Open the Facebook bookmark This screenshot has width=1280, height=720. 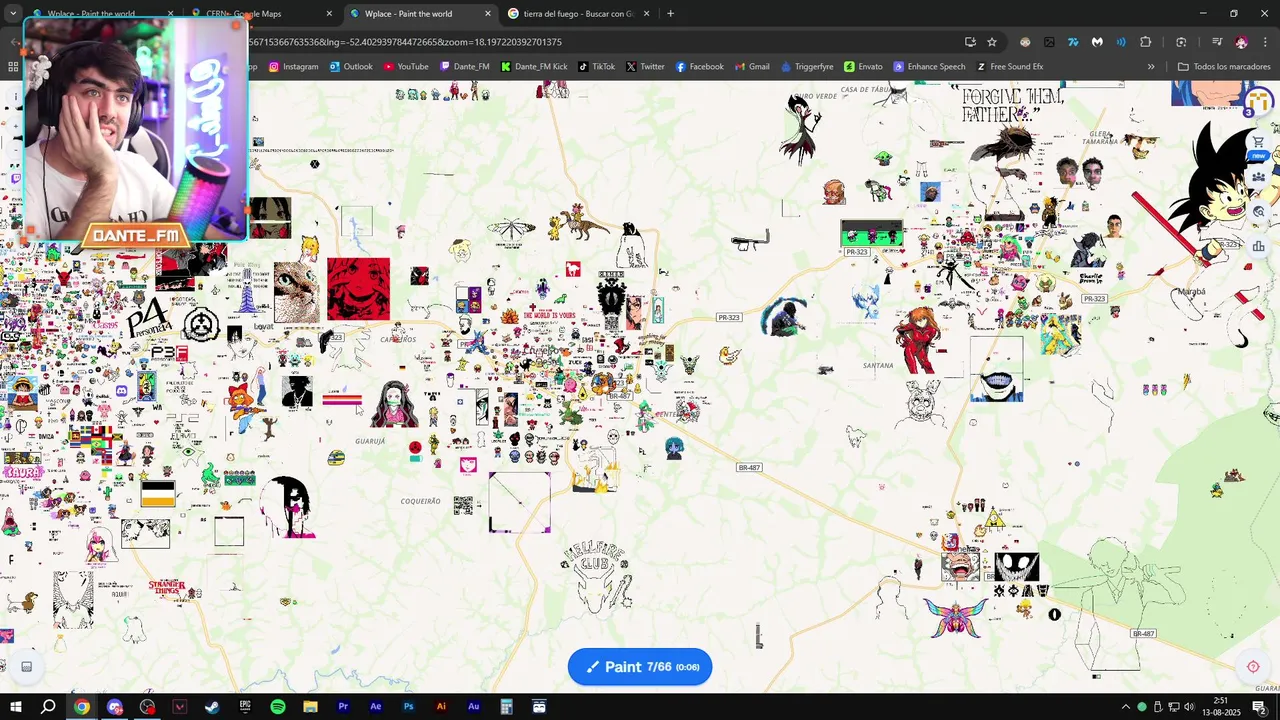(x=699, y=67)
